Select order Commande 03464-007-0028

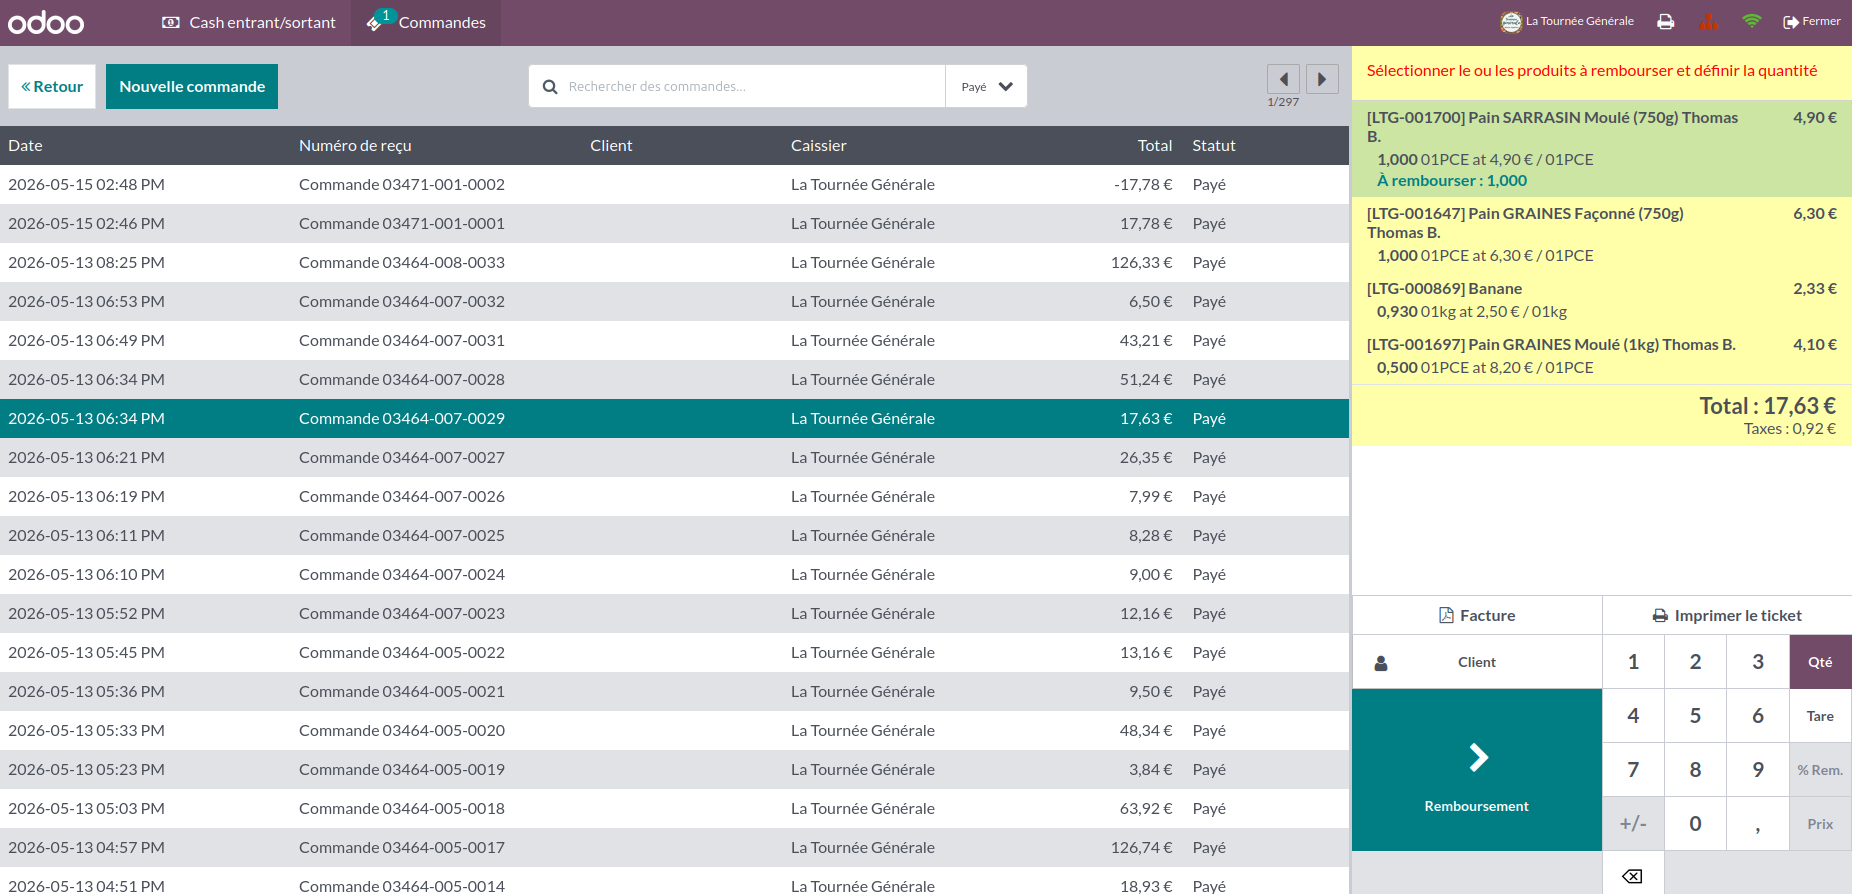coord(674,380)
